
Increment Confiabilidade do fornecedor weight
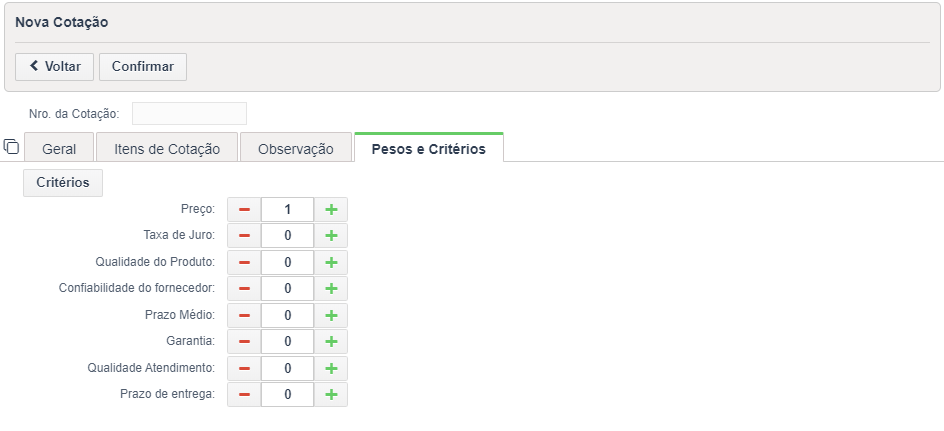point(331,289)
